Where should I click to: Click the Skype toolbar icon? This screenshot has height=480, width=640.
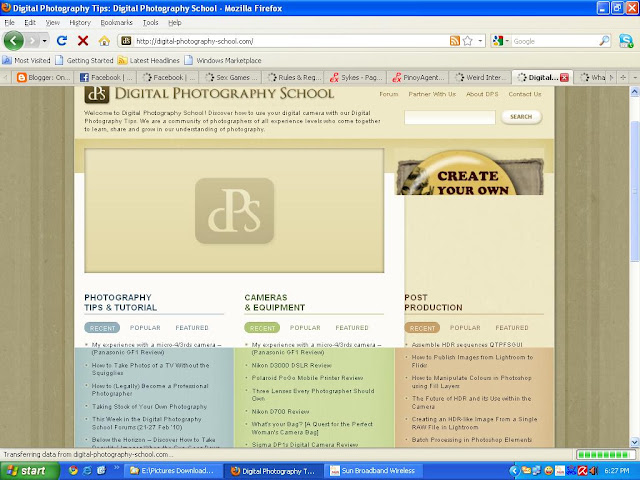pyautogui.click(x=626, y=41)
